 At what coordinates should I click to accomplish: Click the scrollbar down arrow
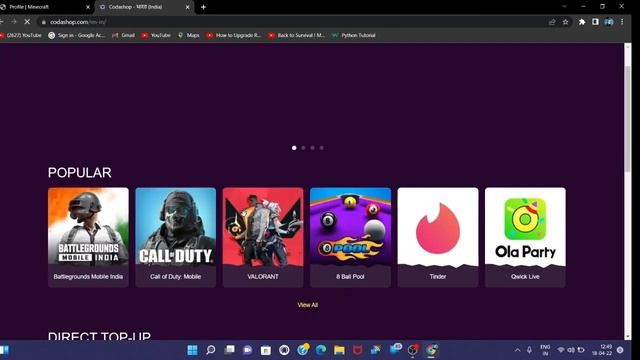628,336
